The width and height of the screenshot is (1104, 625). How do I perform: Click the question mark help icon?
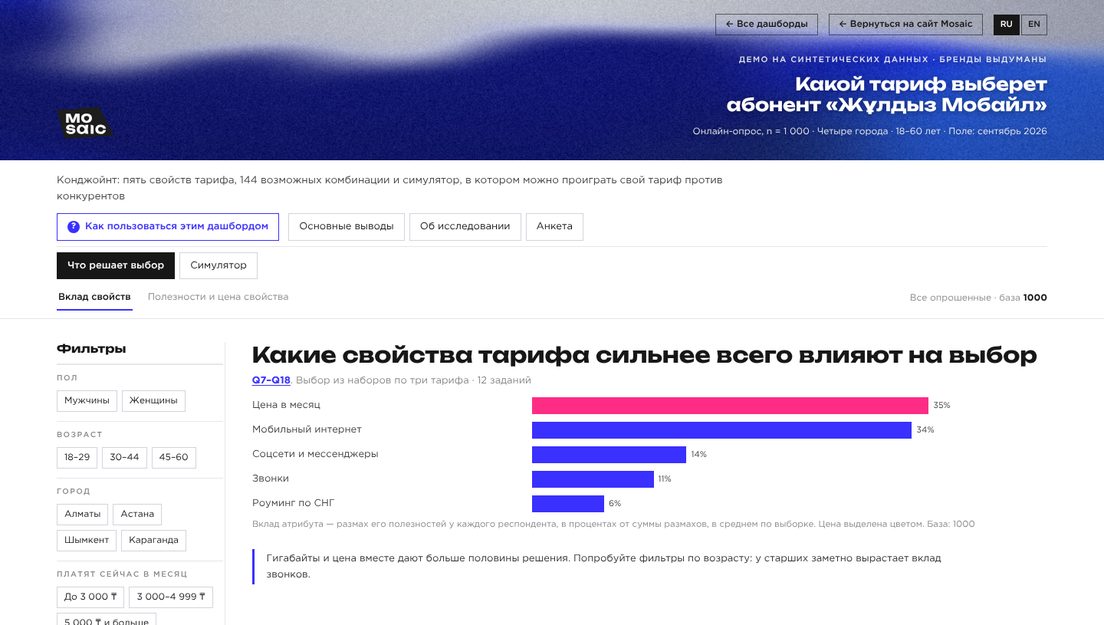[x=73, y=227]
